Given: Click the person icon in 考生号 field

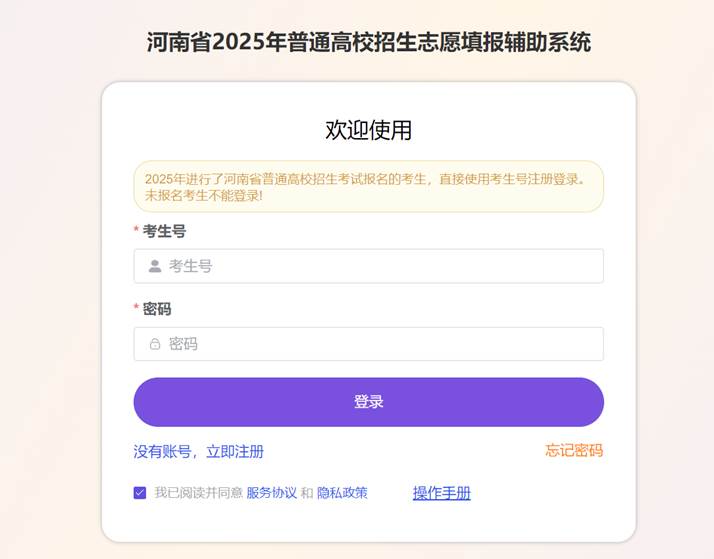Looking at the screenshot, I should [x=155, y=266].
